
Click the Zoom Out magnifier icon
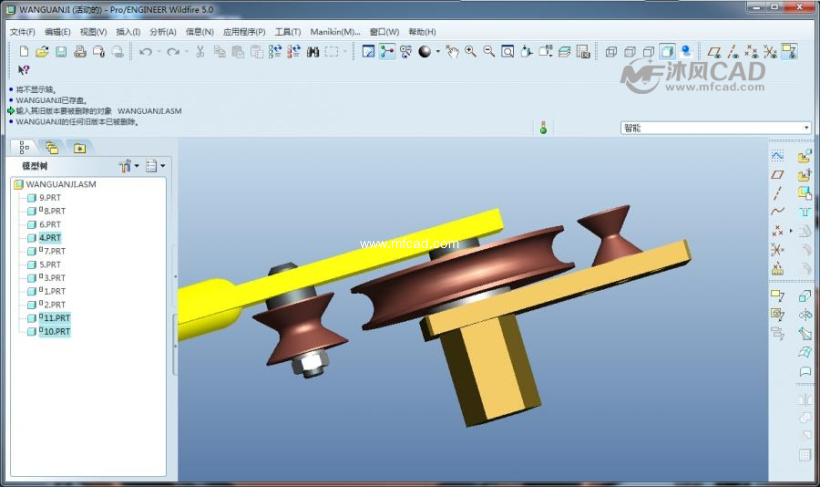tap(489, 51)
